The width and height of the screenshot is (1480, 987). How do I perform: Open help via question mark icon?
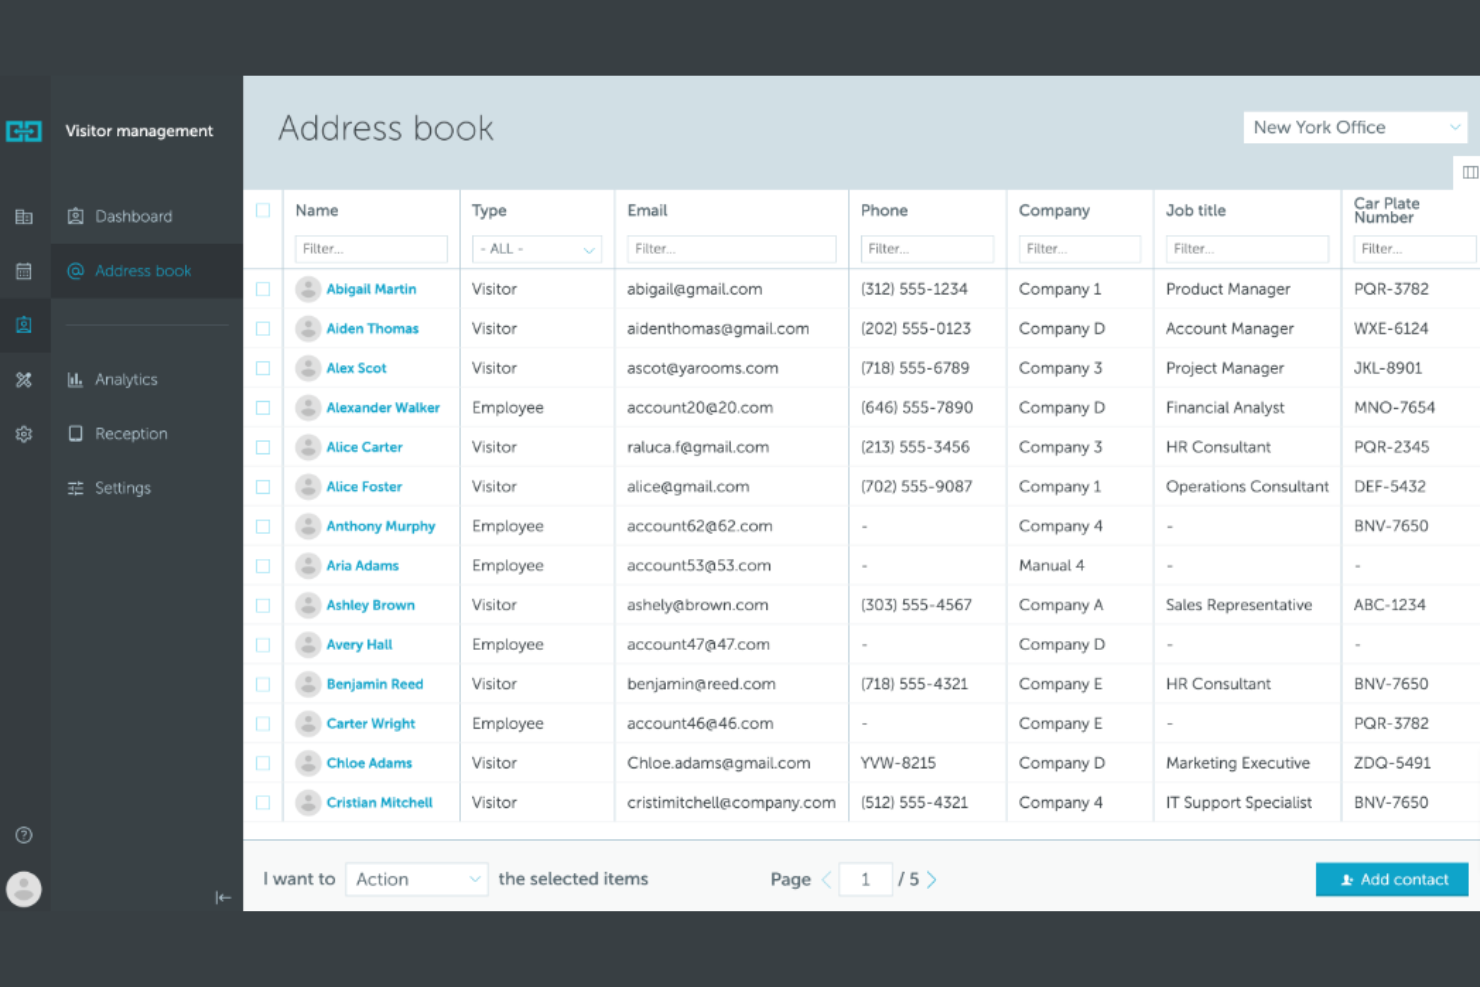[x=24, y=835]
